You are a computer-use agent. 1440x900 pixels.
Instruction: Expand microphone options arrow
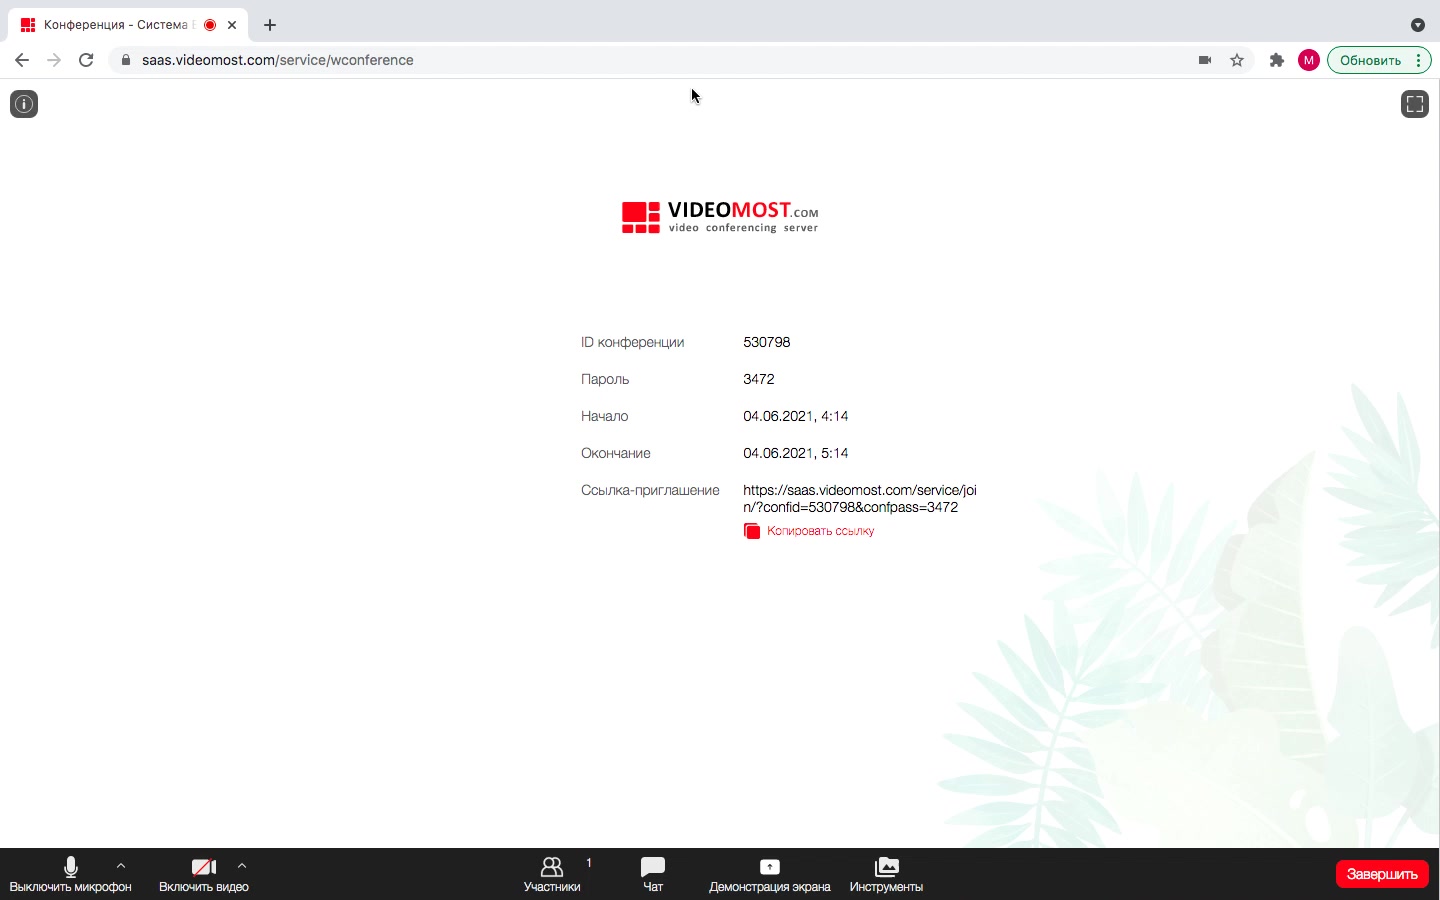point(121,866)
